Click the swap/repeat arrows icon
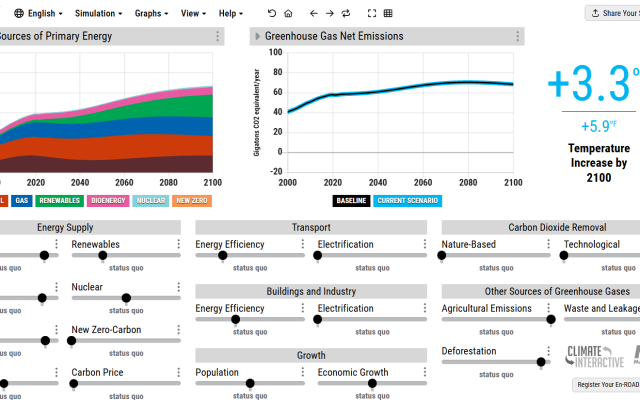Image resolution: width=640 pixels, height=400 pixels. tap(346, 13)
